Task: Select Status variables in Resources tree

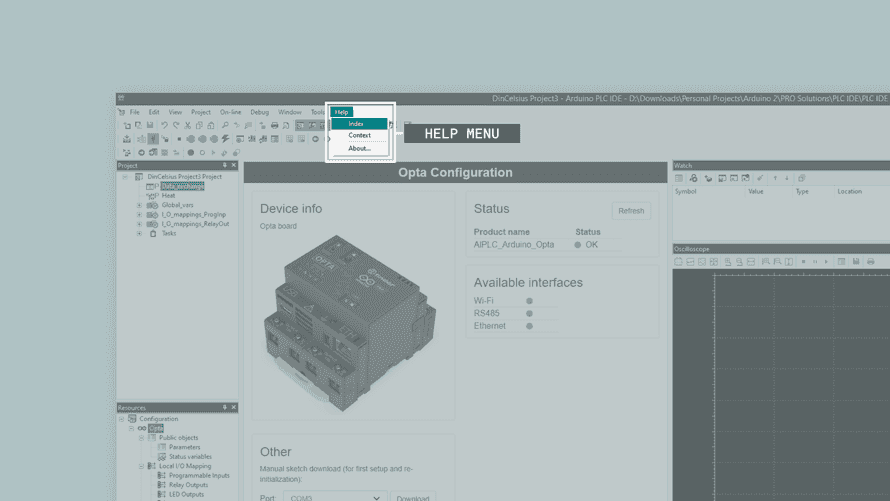Action: 190,457
